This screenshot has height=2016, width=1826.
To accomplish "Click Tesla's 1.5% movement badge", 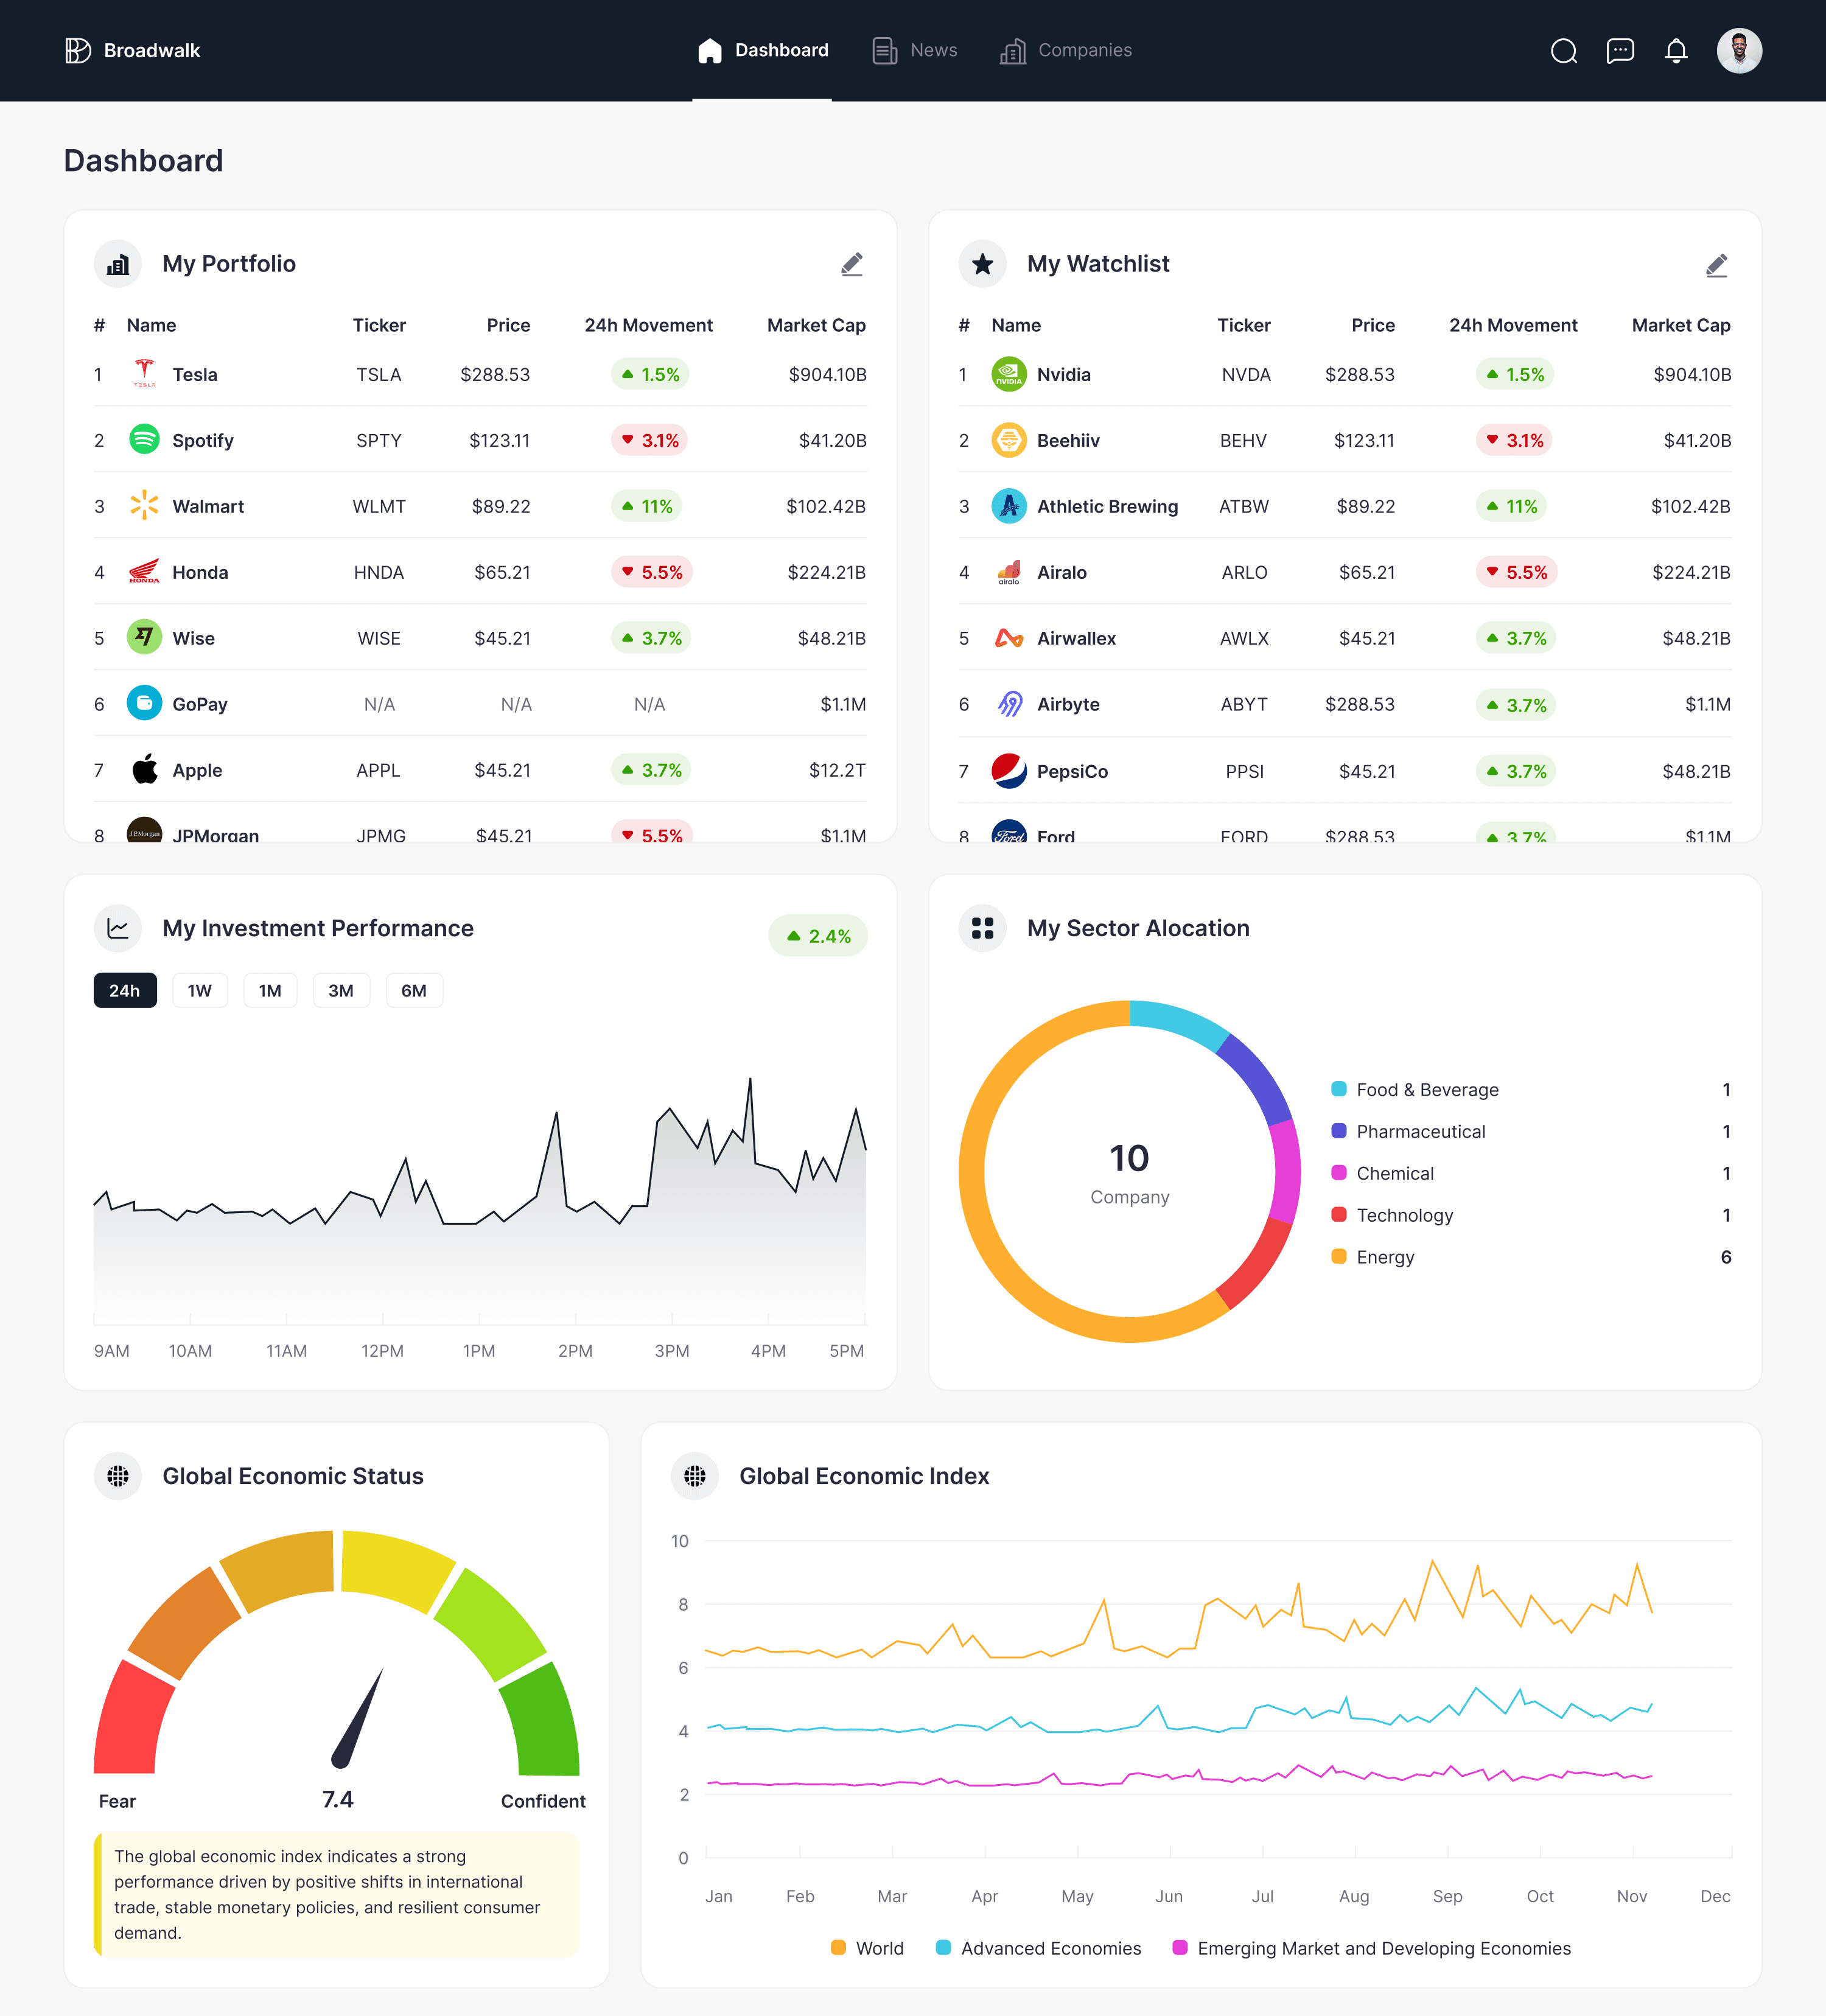I will click(650, 374).
